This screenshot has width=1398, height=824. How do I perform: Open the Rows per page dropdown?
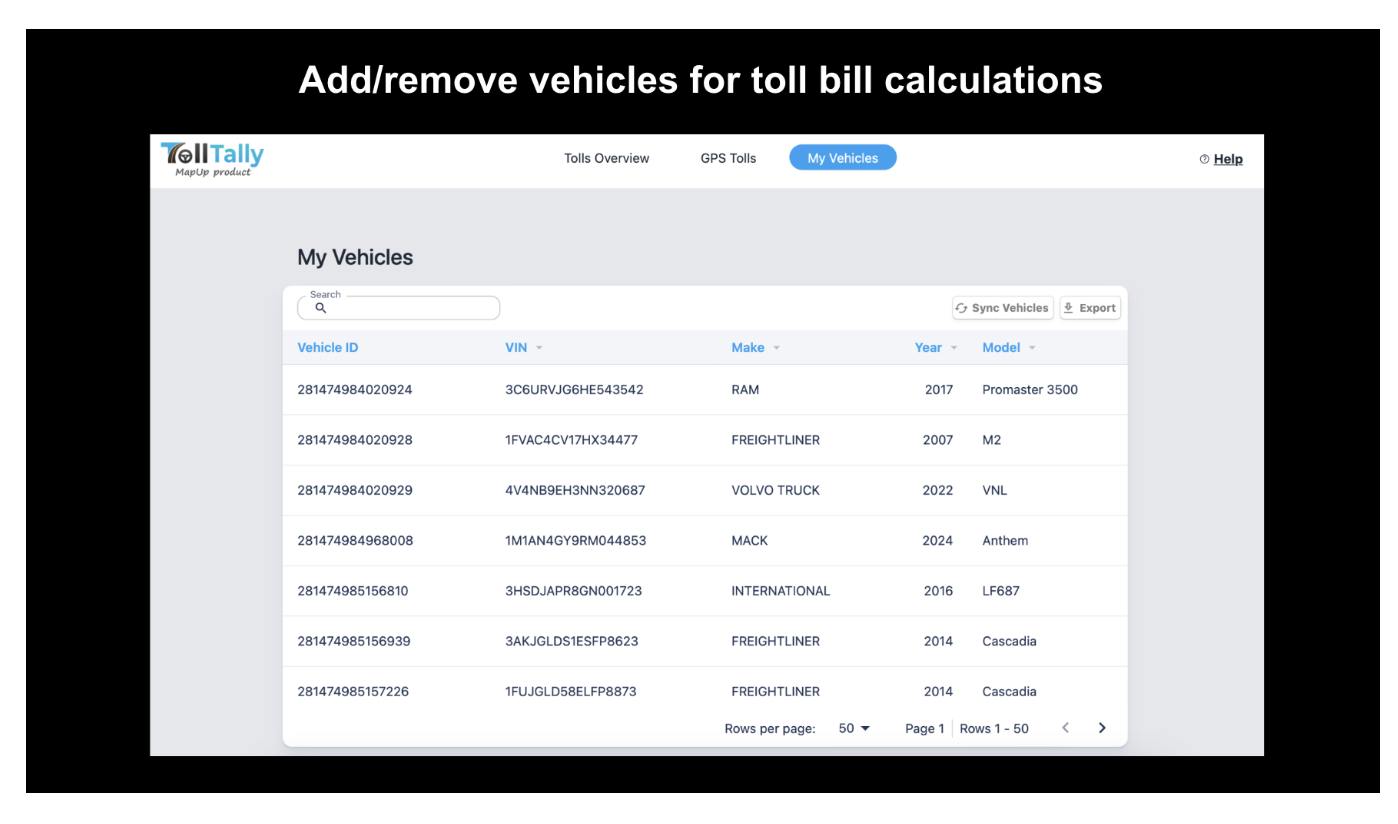coord(854,728)
